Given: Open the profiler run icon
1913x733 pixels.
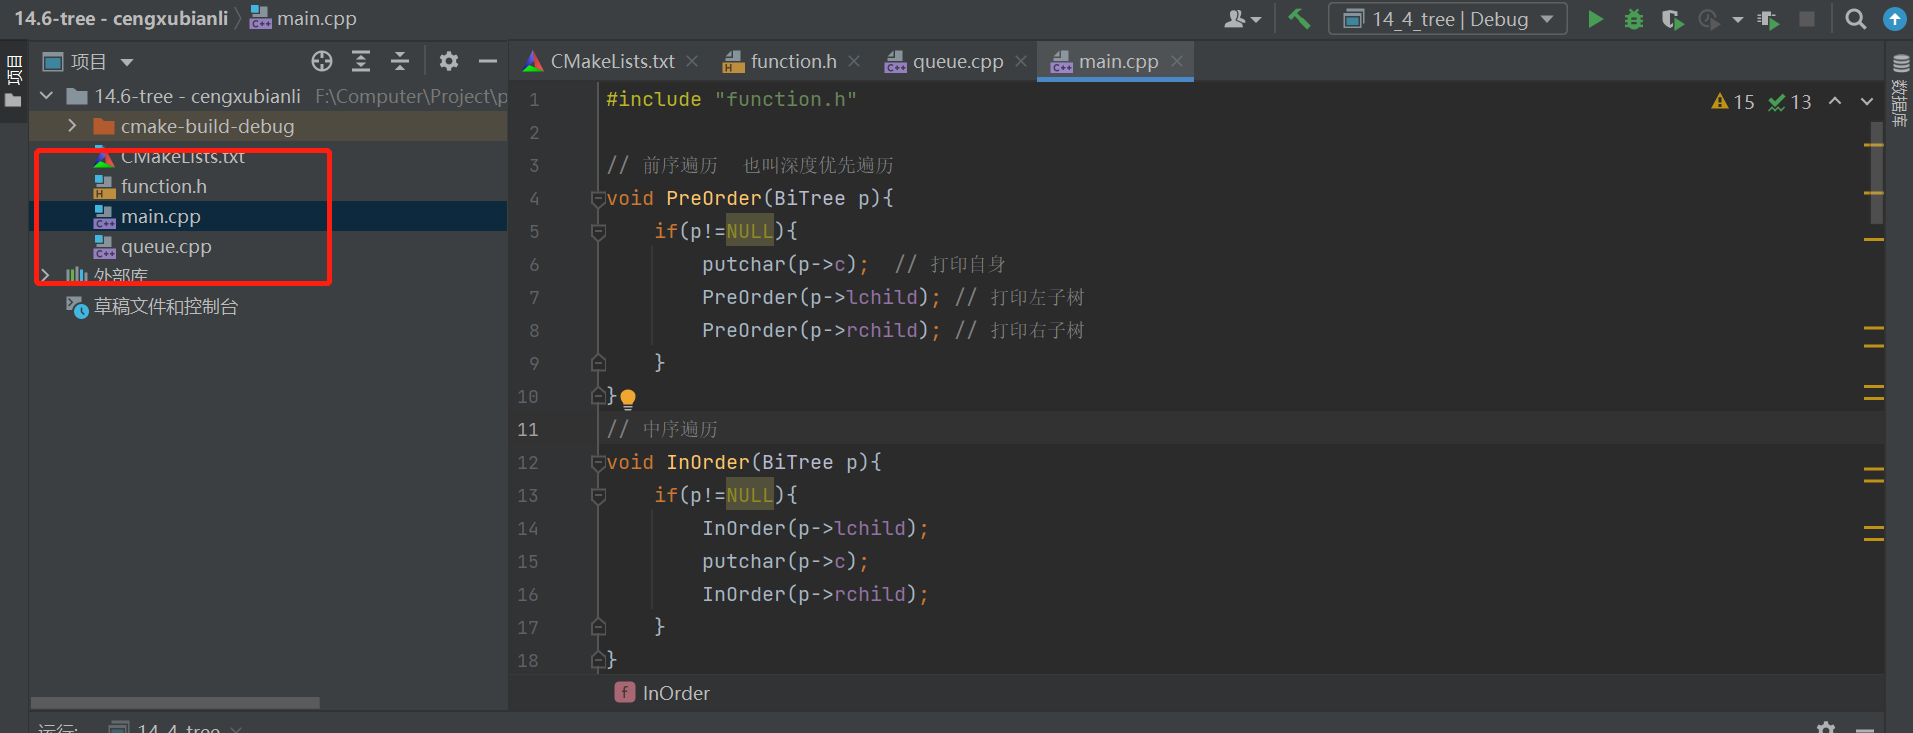Looking at the screenshot, I should (1709, 19).
